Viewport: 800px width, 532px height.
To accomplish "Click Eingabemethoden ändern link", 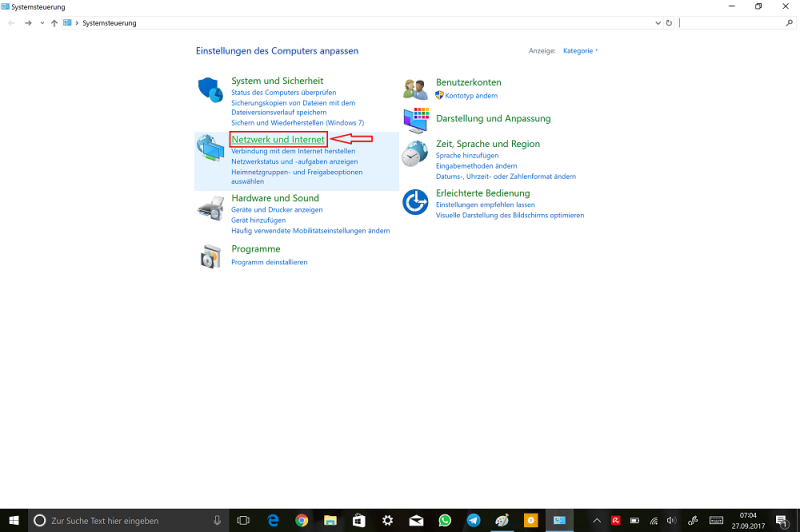I will pos(476,166).
